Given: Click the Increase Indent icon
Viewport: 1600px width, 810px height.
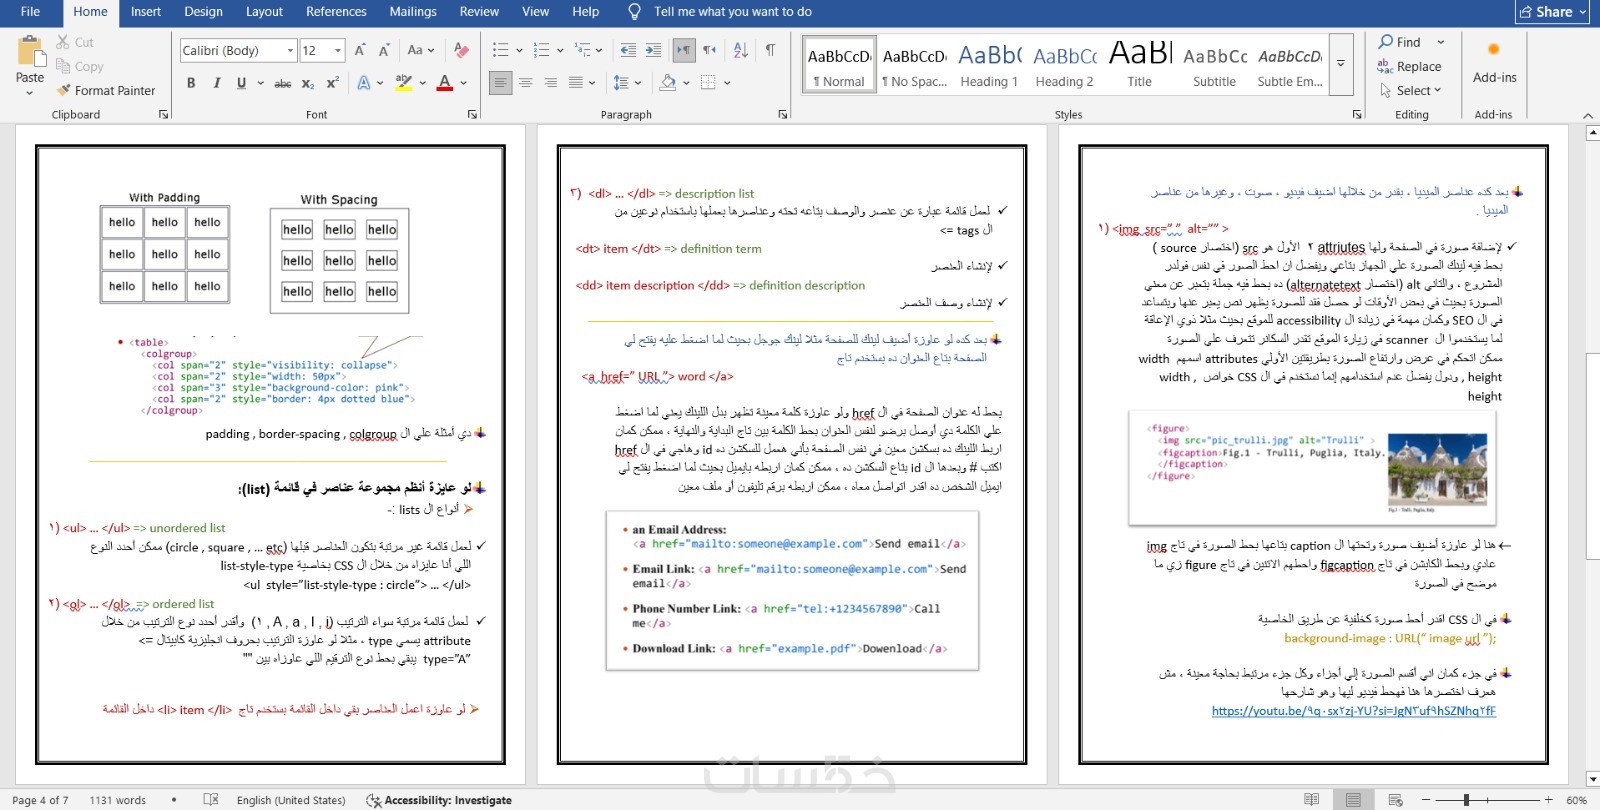Looking at the screenshot, I should pos(653,50).
